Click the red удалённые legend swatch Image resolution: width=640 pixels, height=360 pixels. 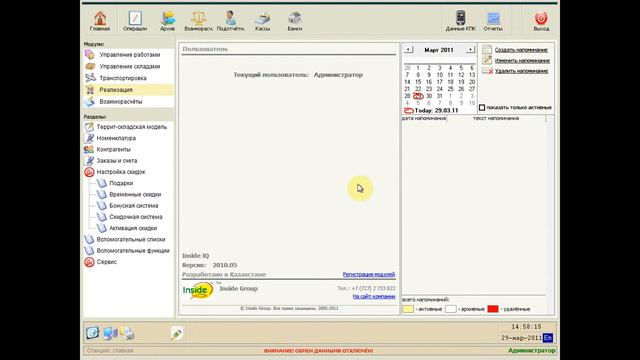pos(493,309)
